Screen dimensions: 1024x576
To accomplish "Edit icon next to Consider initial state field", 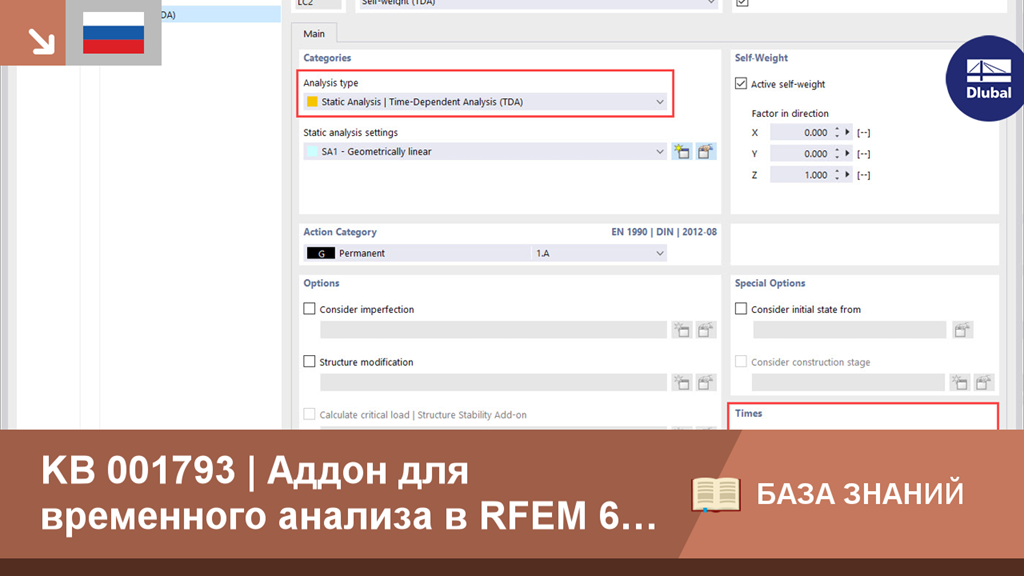I will (x=962, y=330).
